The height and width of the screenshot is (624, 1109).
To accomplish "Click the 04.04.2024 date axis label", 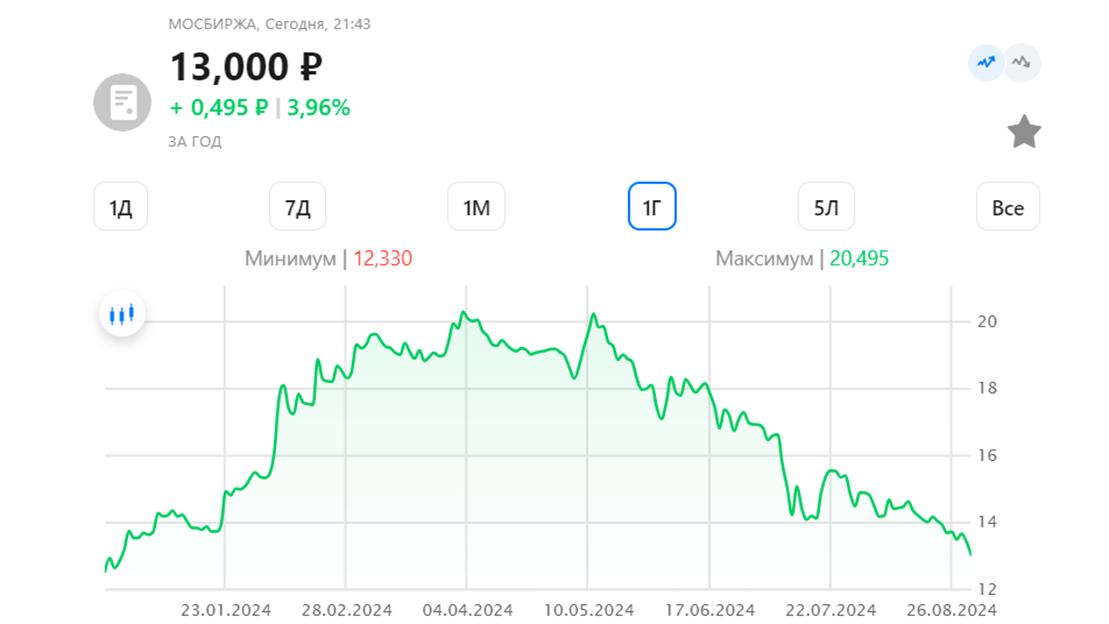I will tap(468, 610).
